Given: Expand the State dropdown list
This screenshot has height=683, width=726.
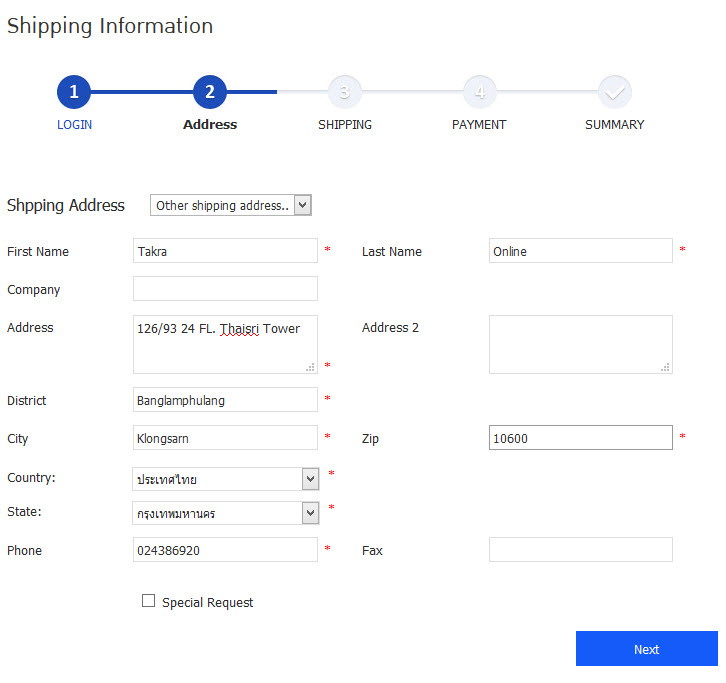Looking at the screenshot, I should click(x=226, y=513).
